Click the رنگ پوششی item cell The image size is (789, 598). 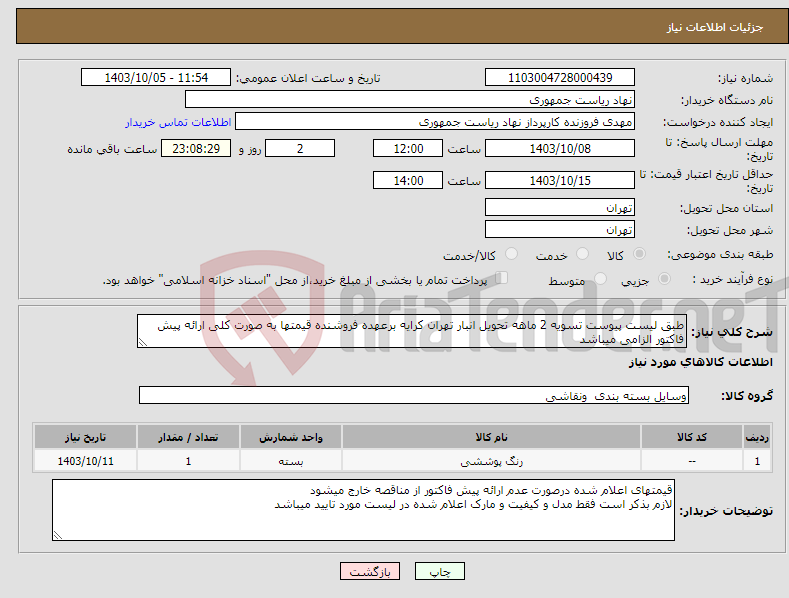pyautogui.click(x=491, y=461)
